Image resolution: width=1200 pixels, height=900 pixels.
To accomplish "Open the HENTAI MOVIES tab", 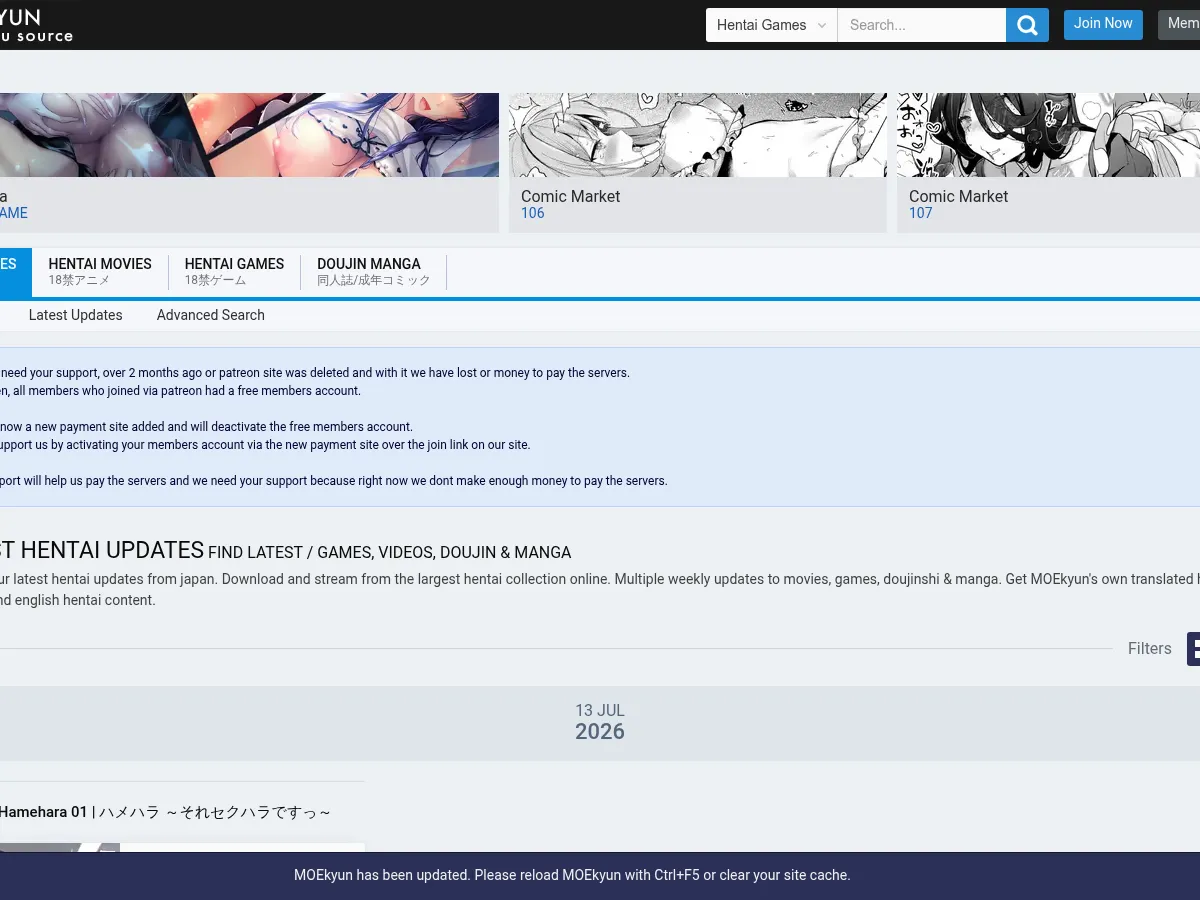I will pos(100,272).
